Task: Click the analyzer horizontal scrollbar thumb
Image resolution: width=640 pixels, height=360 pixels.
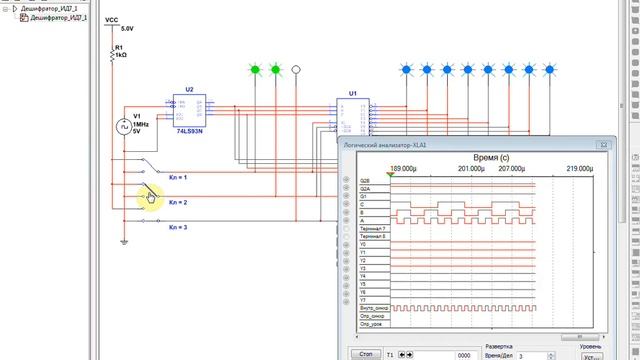Action: click(579, 337)
